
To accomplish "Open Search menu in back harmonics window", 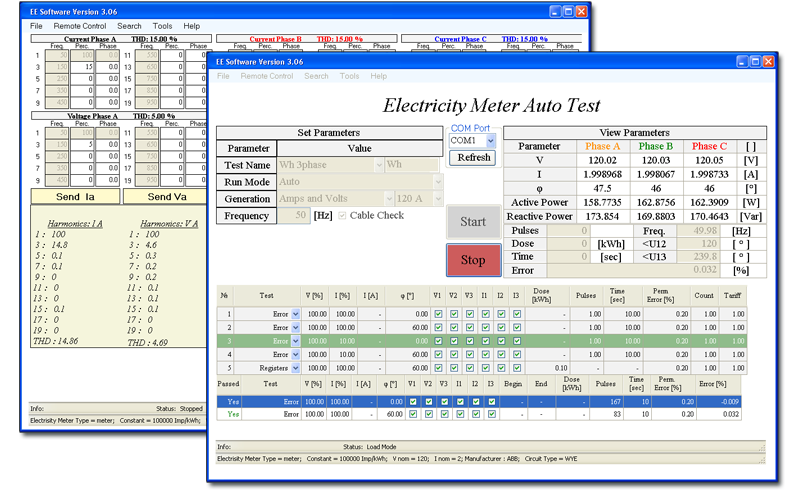I will [x=129, y=26].
